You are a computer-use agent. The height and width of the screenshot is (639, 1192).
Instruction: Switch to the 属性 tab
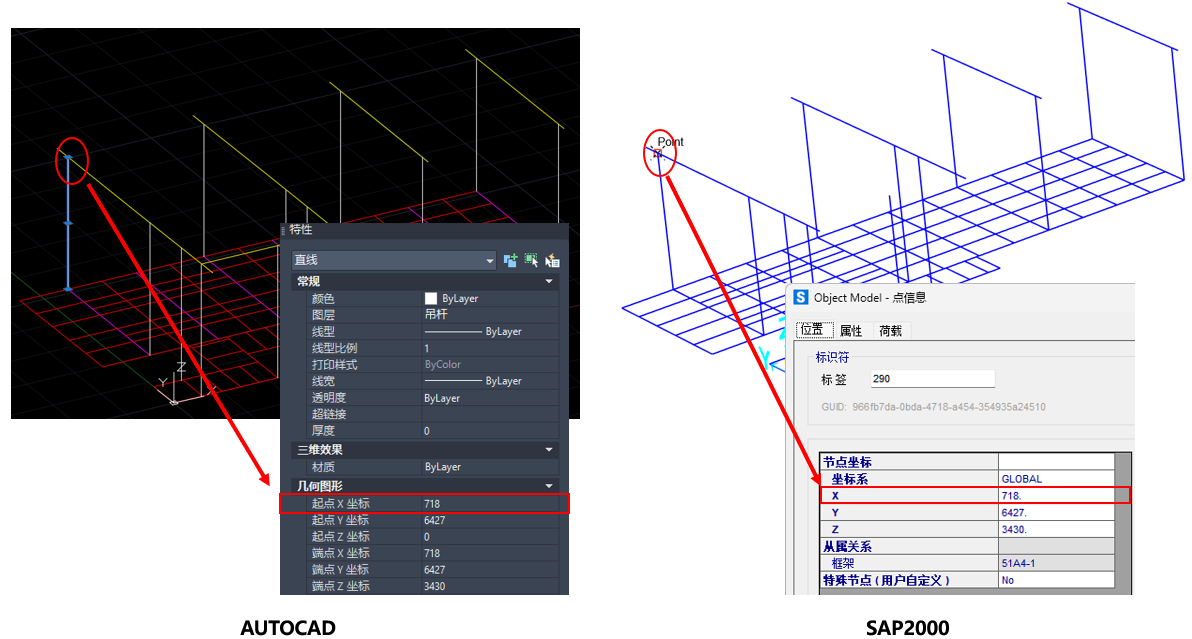pos(851,331)
